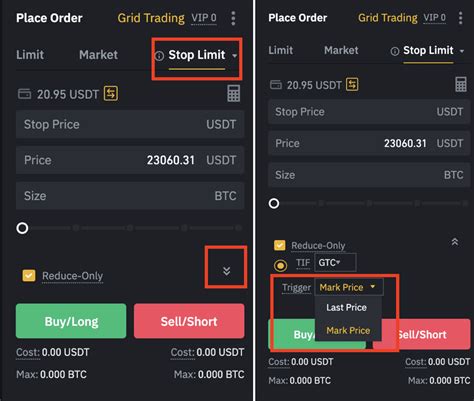Uncheck Reduce-Only in left panel
Screen dimensions: 474x401
29,276
